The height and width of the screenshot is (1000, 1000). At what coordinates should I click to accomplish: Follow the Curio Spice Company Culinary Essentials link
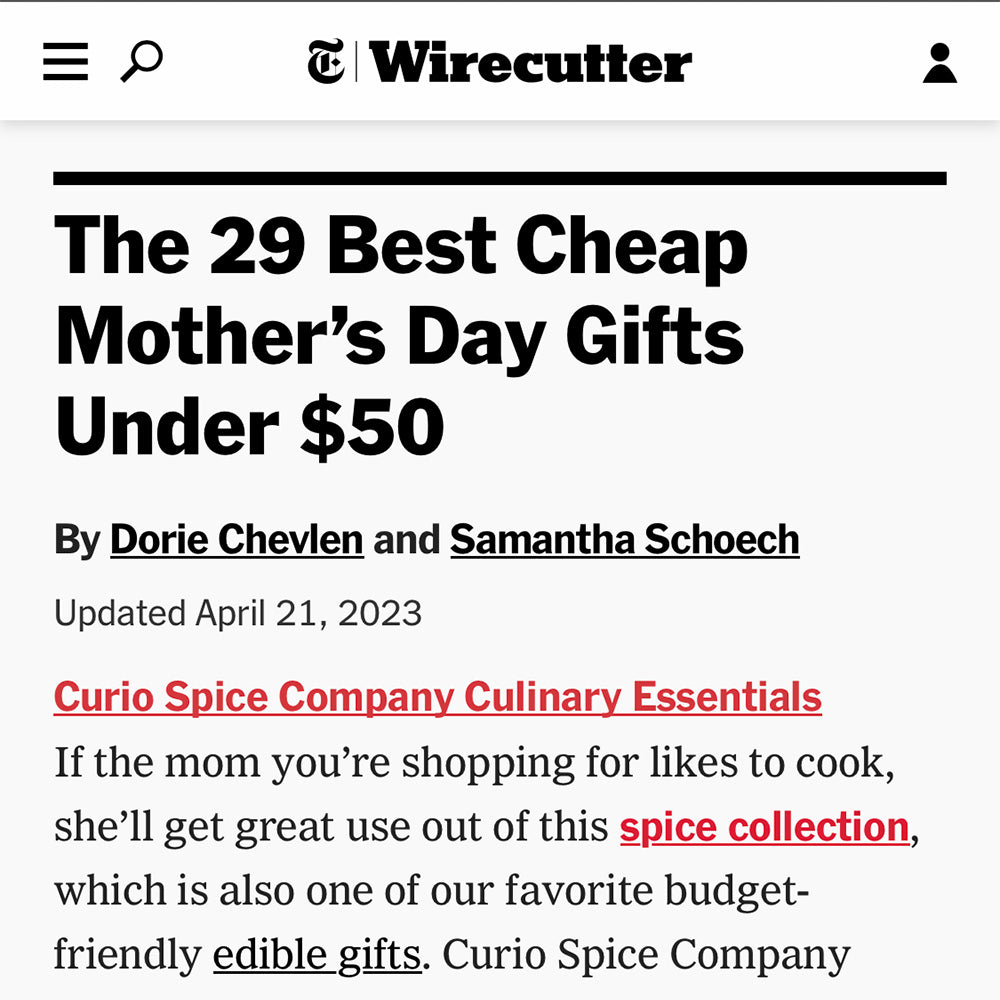(437, 697)
